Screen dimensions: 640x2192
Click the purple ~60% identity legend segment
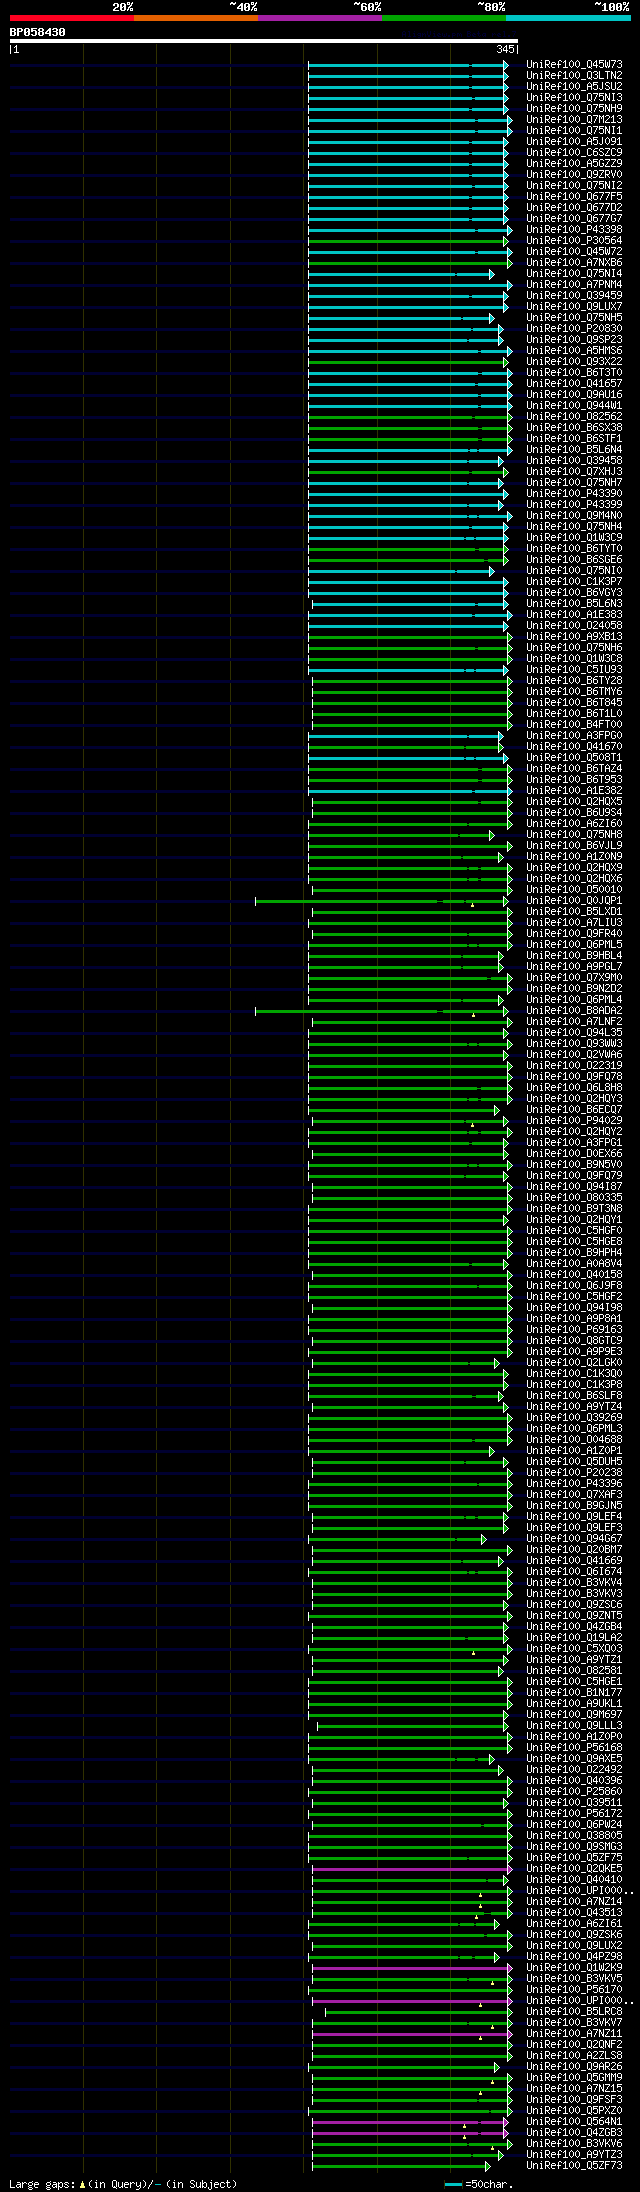(319, 18)
